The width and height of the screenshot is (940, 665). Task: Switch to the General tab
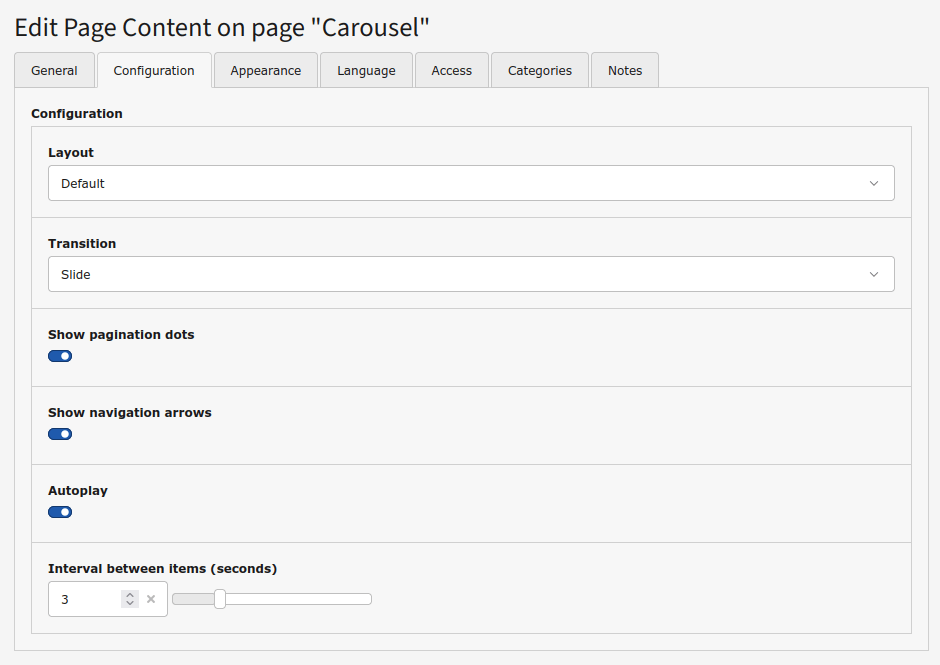(54, 71)
